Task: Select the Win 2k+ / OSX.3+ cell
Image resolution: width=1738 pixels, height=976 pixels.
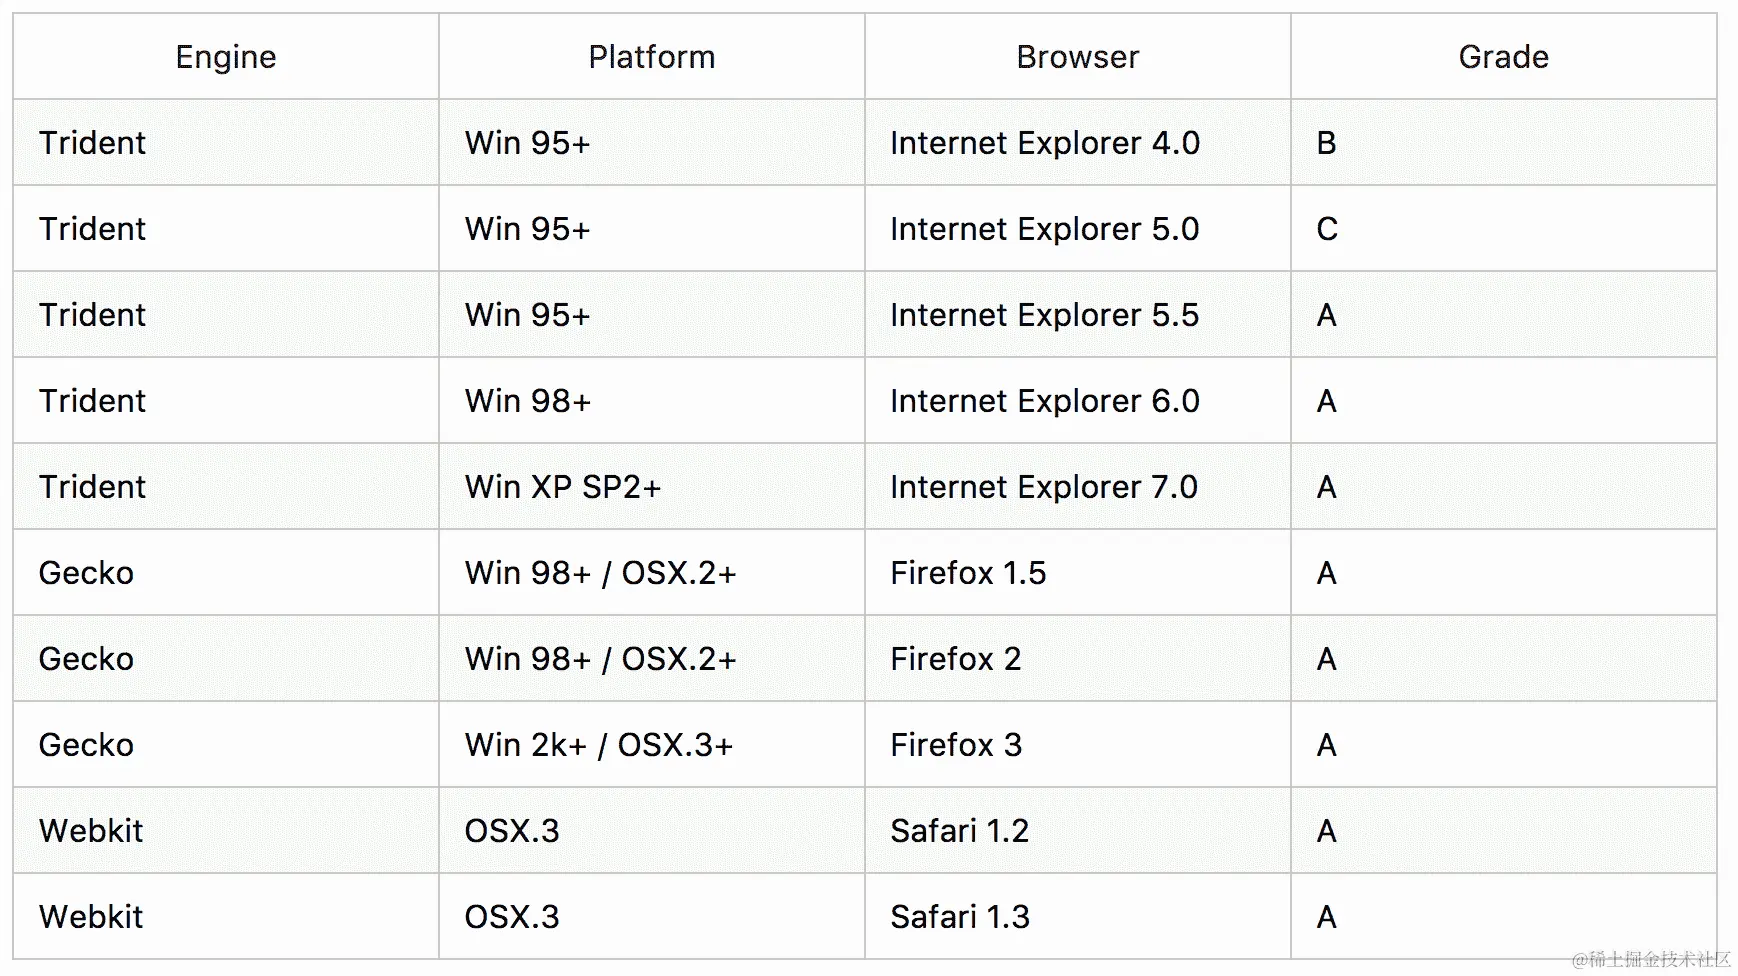Action: coord(599,745)
